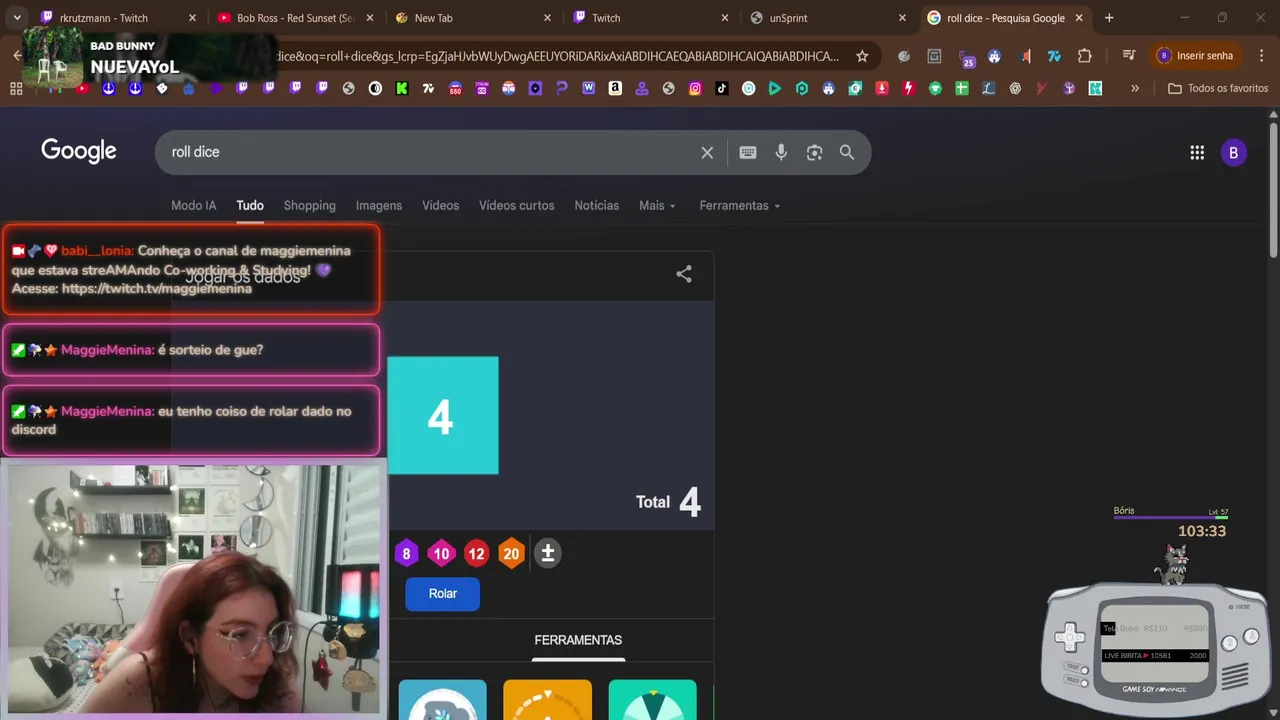
Task: Bookmark this page with star icon
Action: coord(862,56)
